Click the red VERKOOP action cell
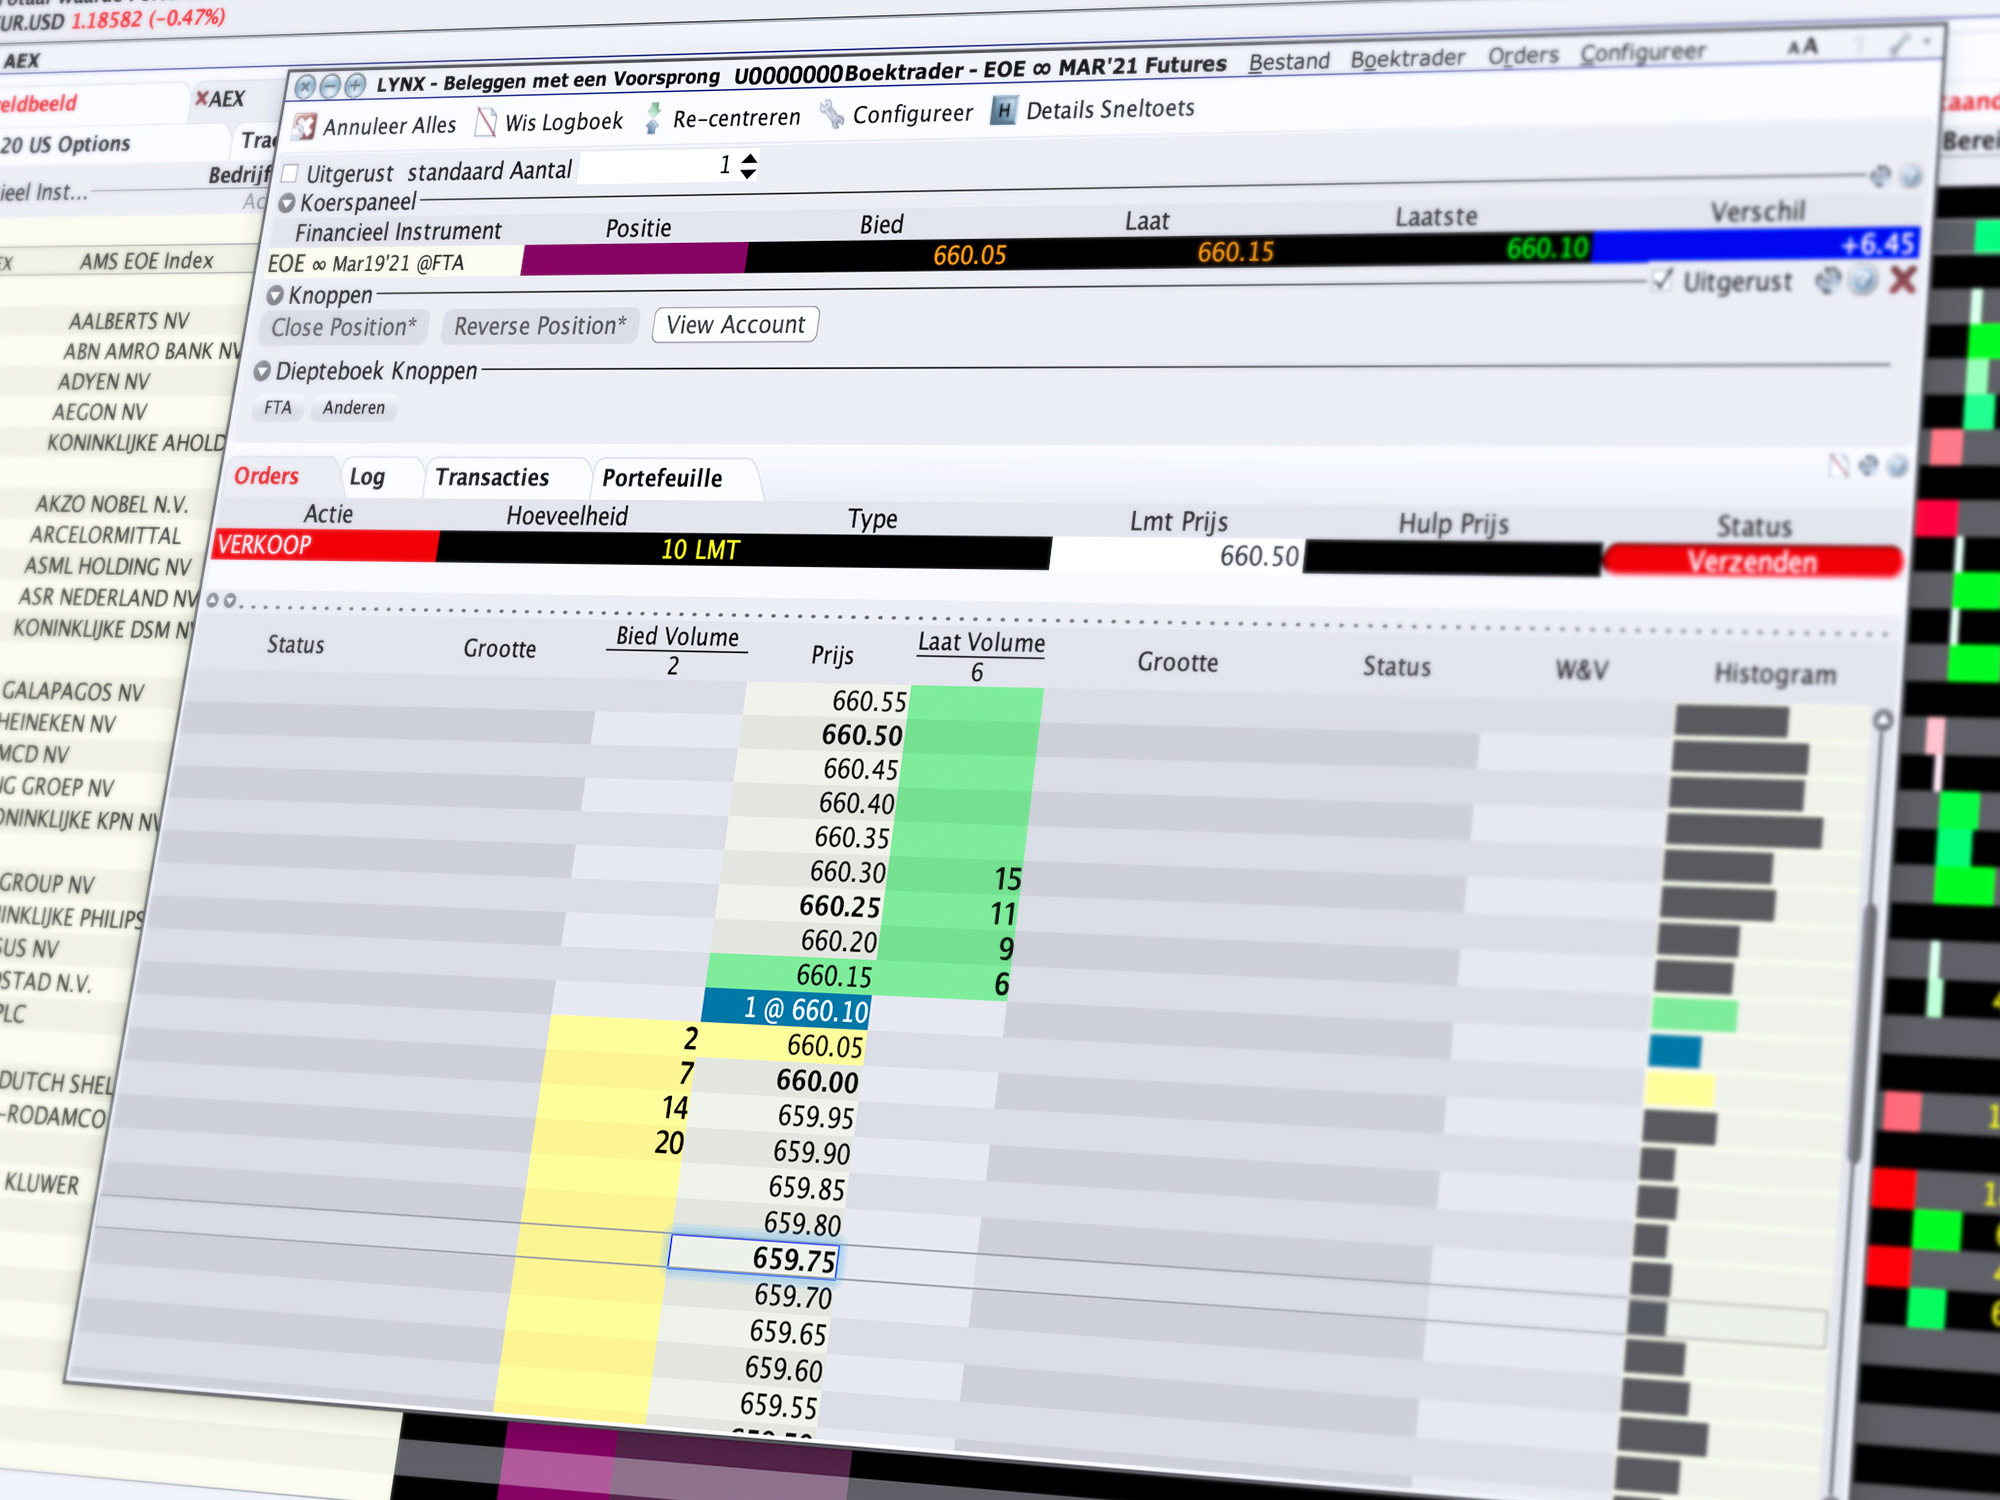The height and width of the screenshot is (1500, 2000). (325, 545)
